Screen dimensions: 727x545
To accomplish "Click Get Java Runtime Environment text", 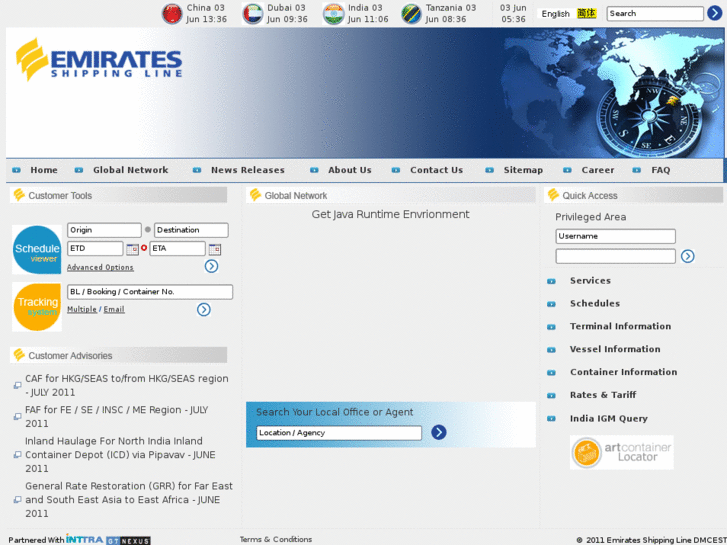I will (x=390, y=214).
